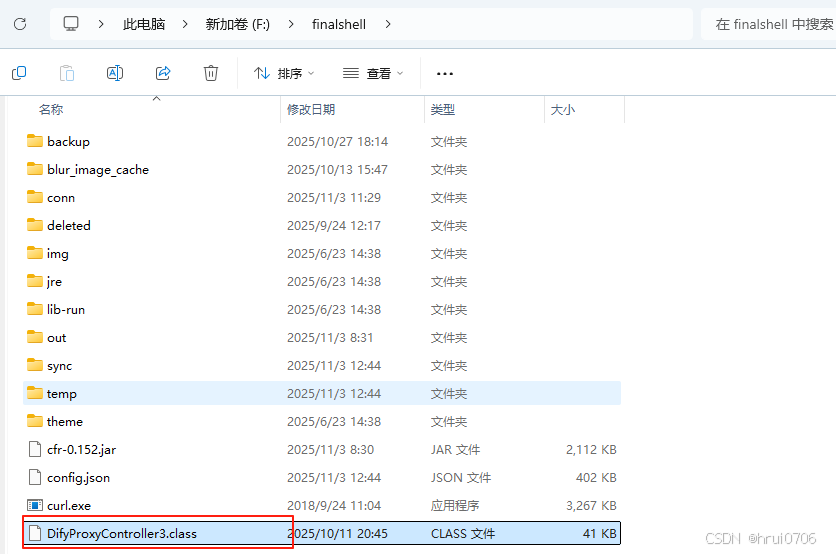This screenshot has height=554, width=836.
Task: Expand chevron after the computer icon
Action: coord(101,24)
